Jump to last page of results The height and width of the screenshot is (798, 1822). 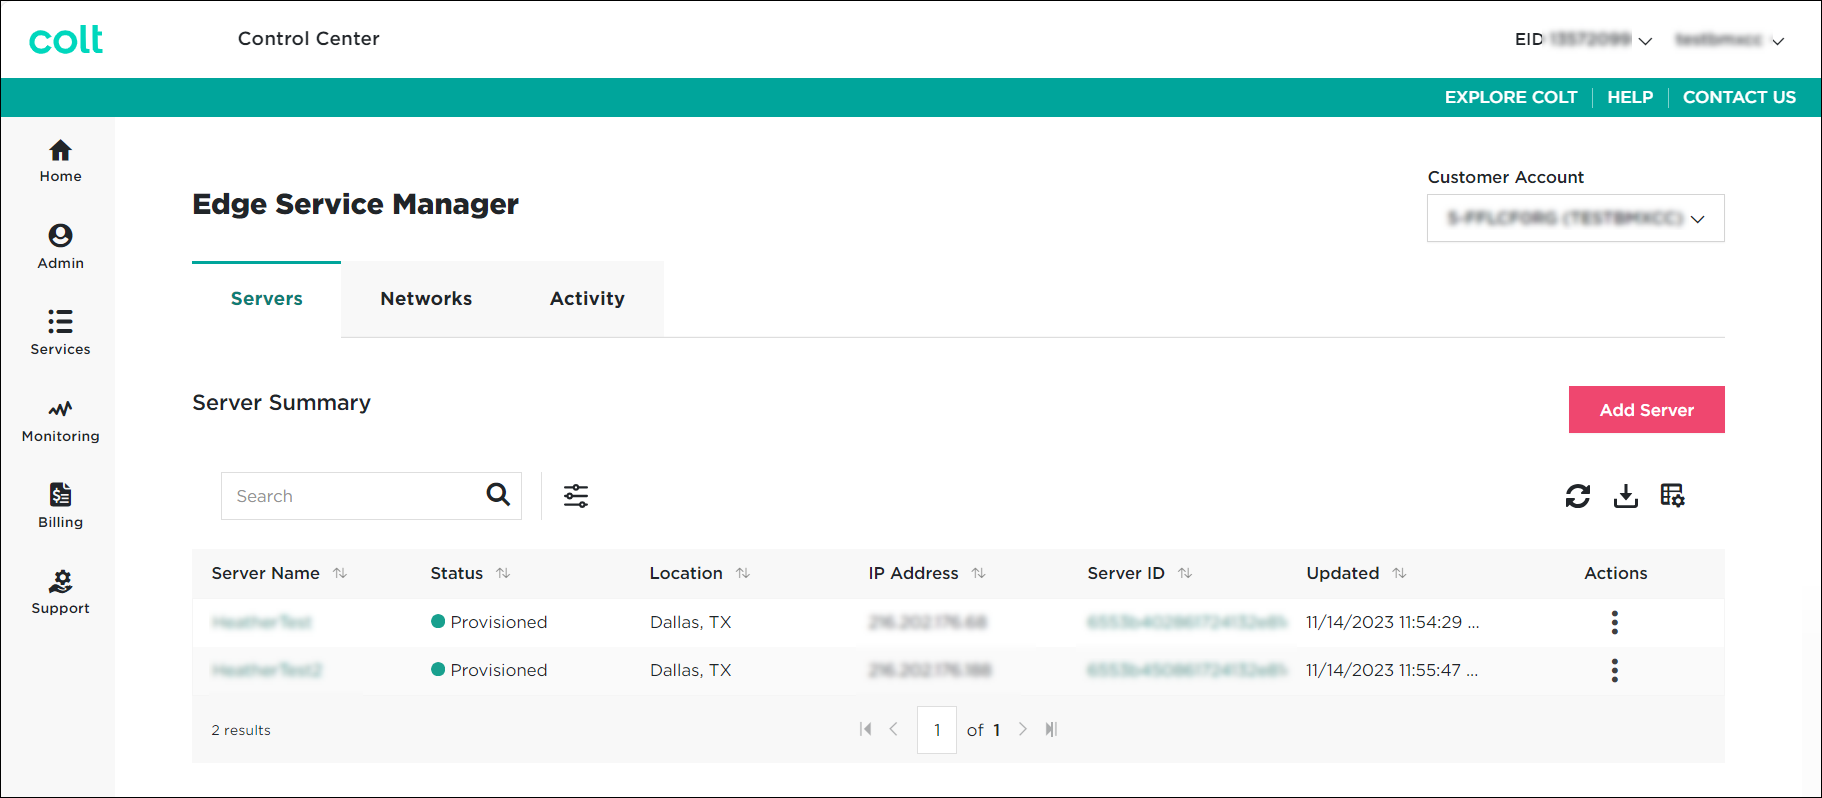1051,729
